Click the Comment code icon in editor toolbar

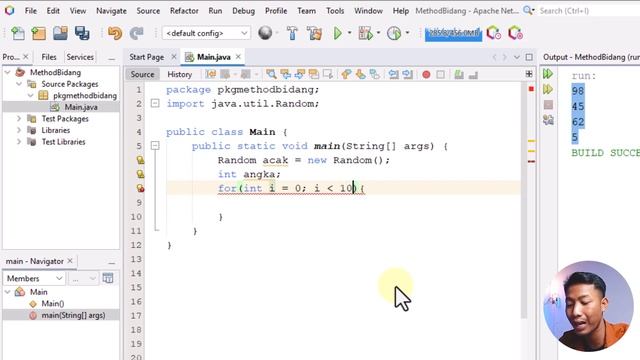click(459, 75)
